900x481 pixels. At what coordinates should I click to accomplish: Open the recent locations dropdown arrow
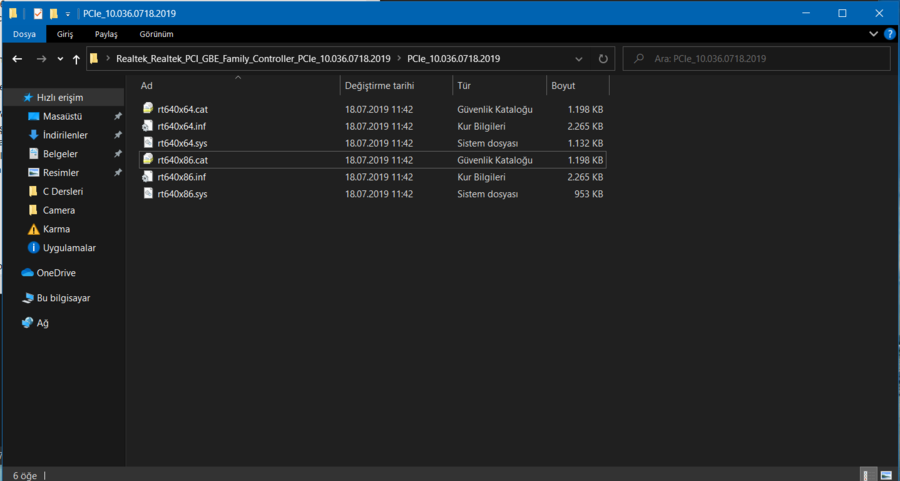pos(59,59)
